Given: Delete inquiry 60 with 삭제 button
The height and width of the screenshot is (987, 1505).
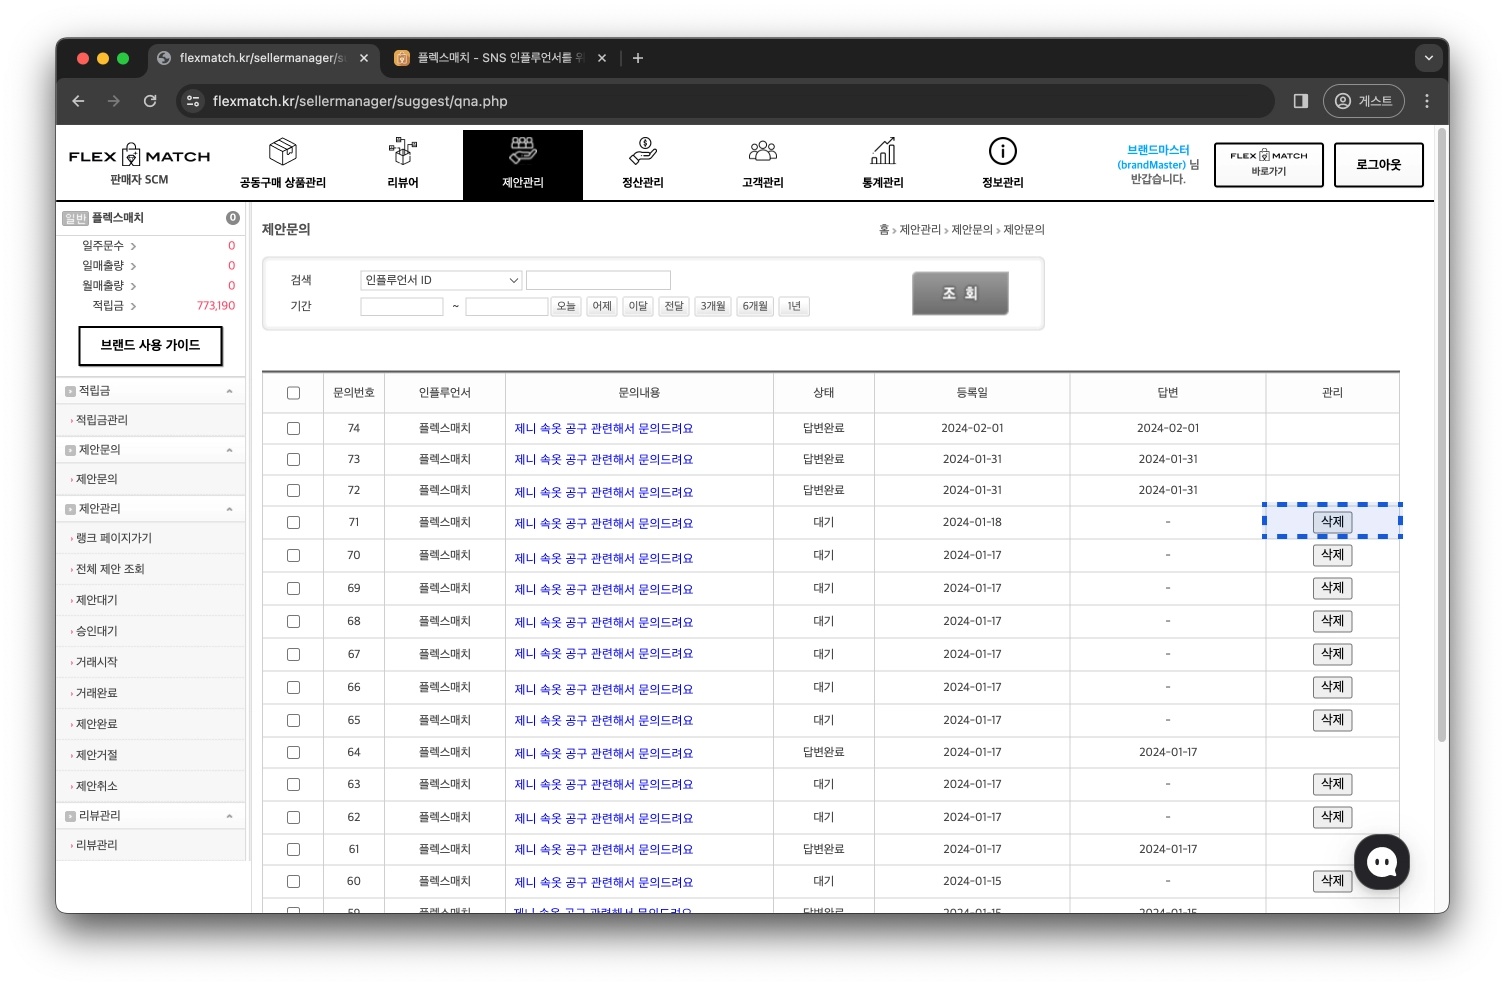Looking at the screenshot, I should pos(1332,881).
